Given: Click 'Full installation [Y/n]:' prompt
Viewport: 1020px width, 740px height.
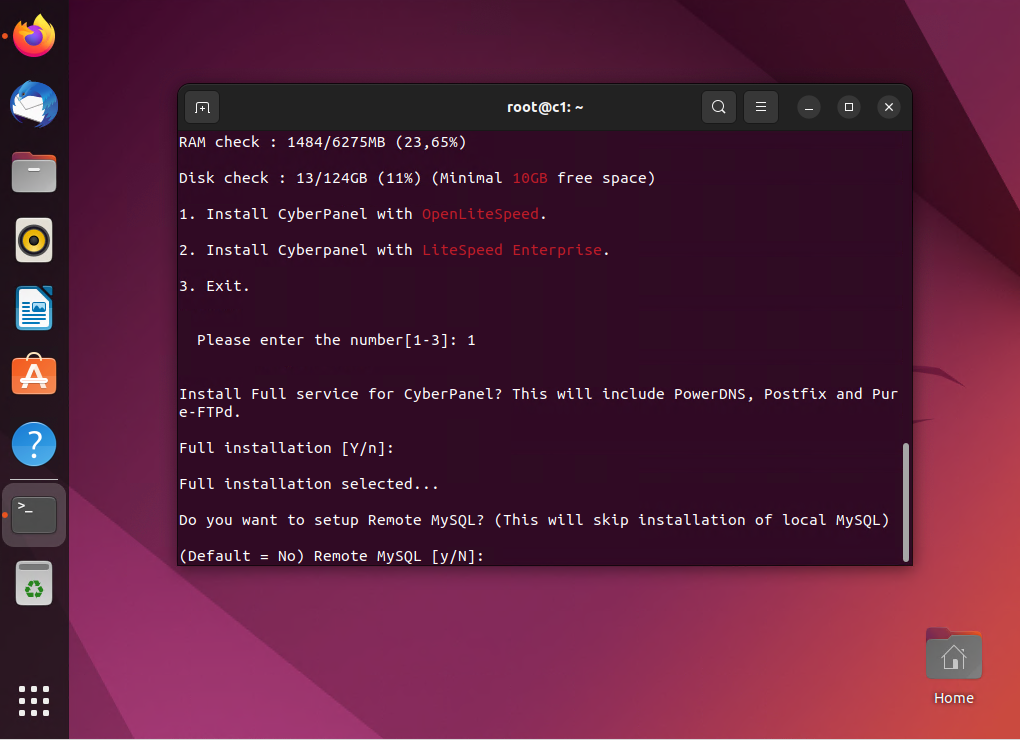Looking at the screenshot, I should coord(286,448).
